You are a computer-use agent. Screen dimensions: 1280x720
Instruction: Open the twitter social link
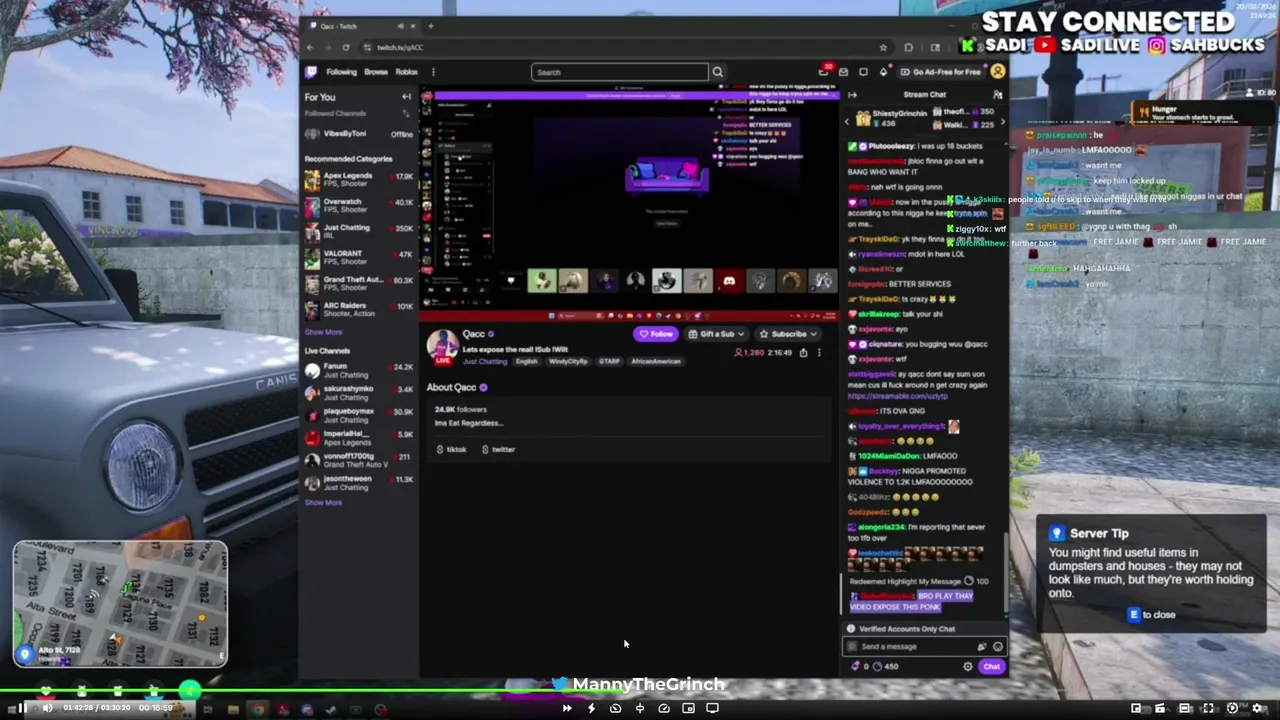pyautogui.click(x=498, y=450)
